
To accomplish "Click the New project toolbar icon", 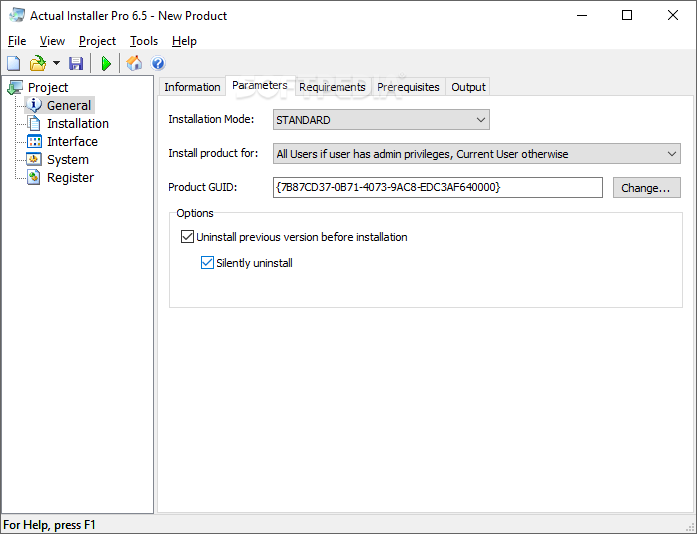I will click(x=14, y=64).
